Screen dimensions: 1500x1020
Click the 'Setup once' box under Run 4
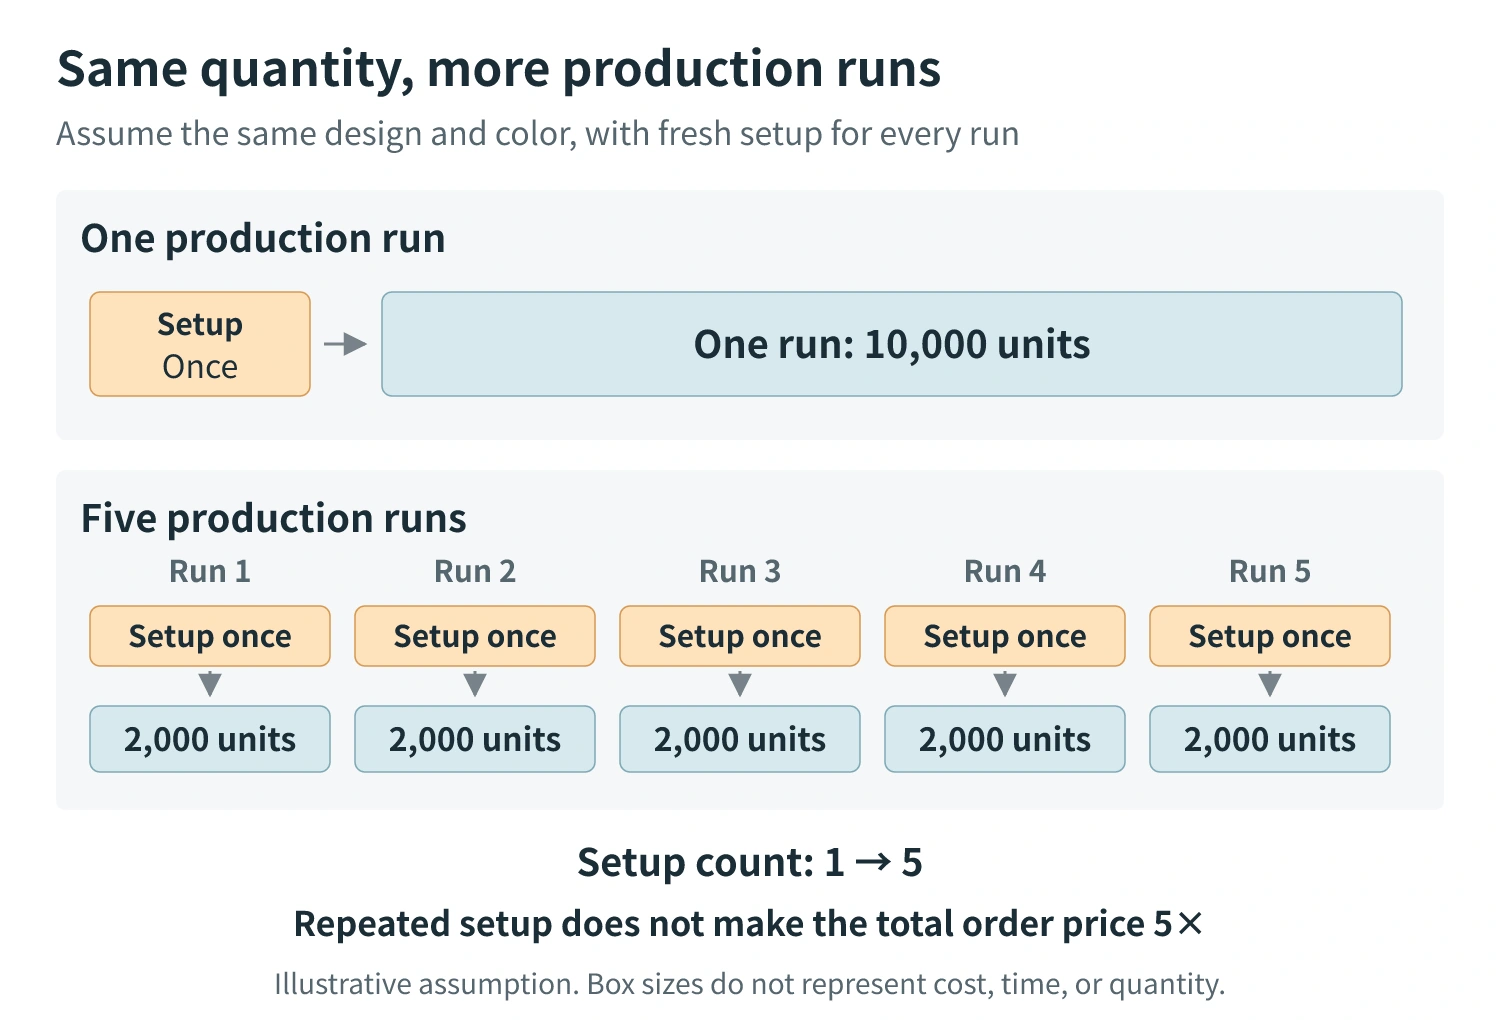[x=1005, y=636]
